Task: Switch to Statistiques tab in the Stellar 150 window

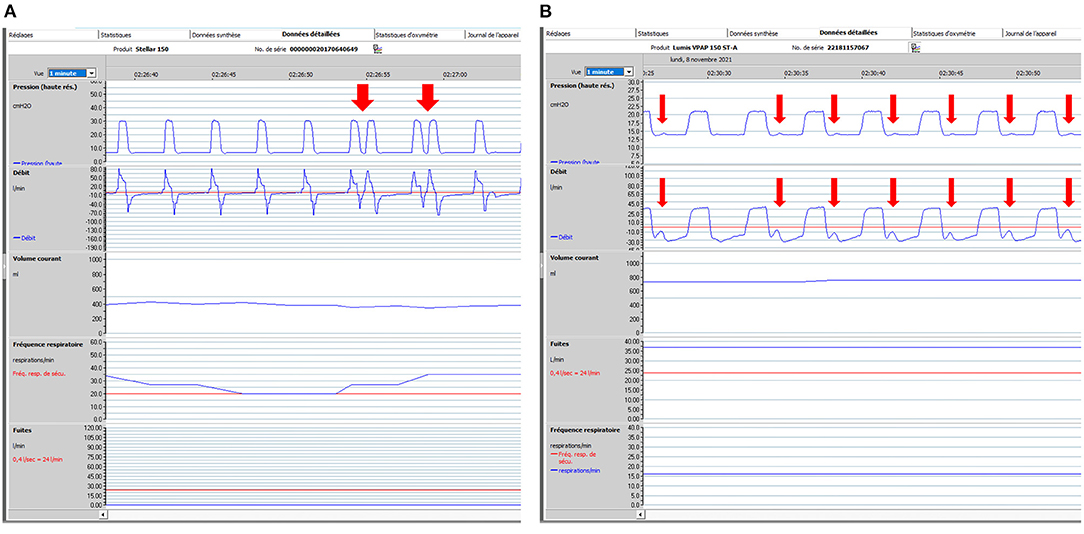Action: point(115,34)
